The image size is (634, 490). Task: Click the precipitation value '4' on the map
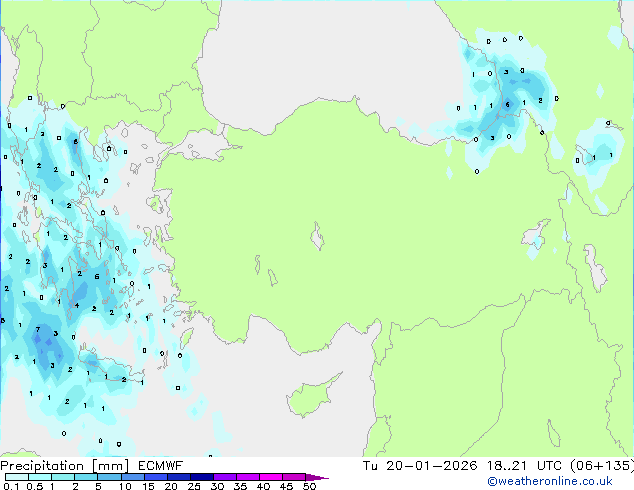pyautogui.click(x=77, y=306)
